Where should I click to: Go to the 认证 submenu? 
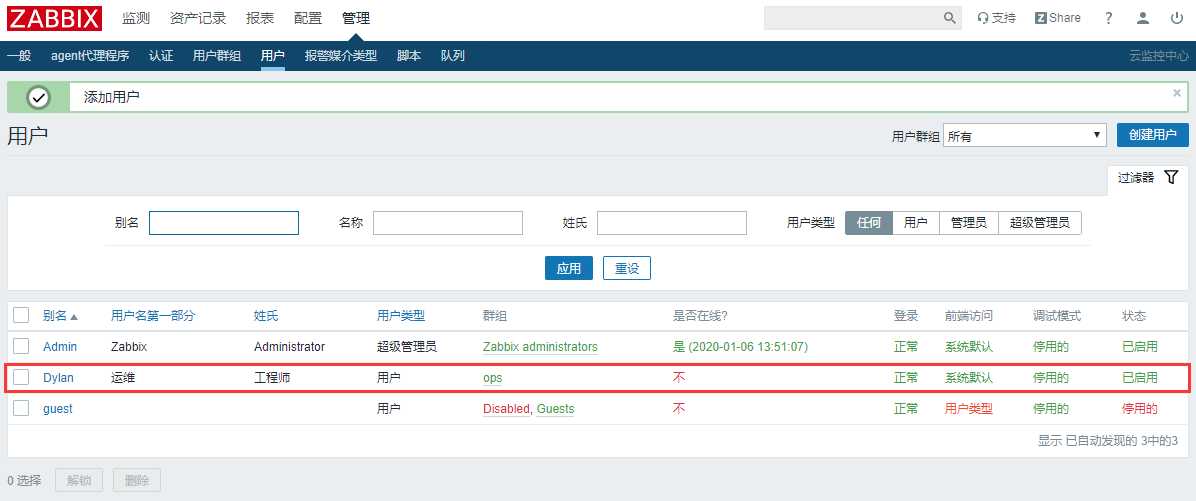coord(161,56)
